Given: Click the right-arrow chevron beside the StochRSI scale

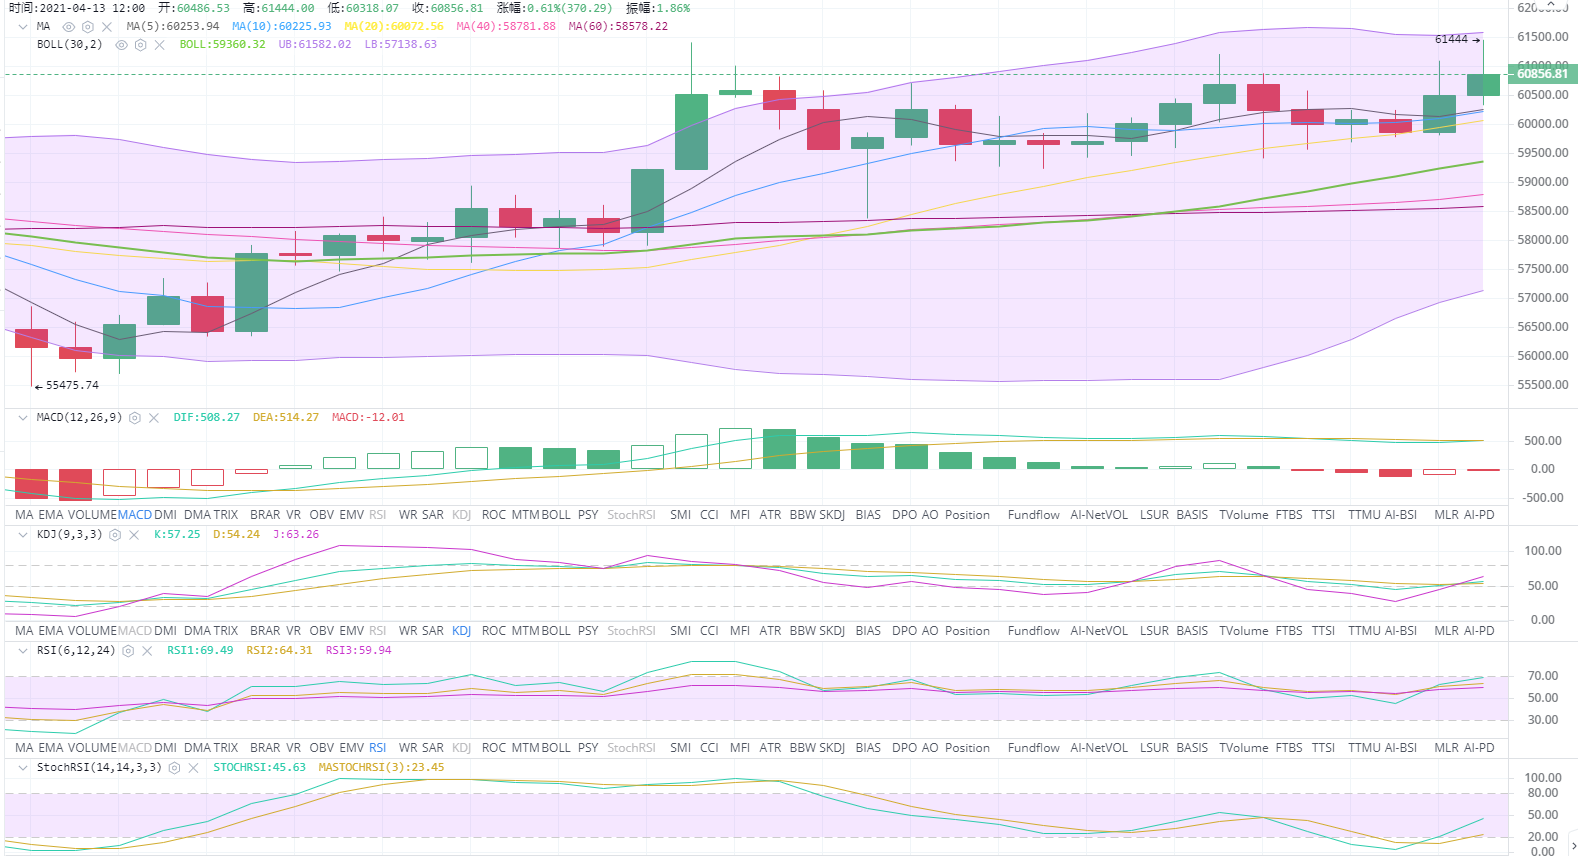Looking at the screenshot, I should (x=1573, y=846).
